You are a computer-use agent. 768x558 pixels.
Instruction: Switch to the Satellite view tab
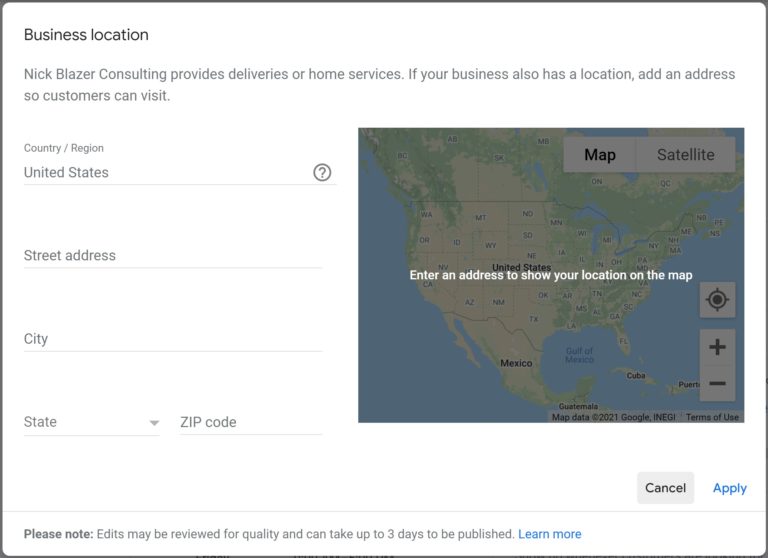[x=685, y=155]
